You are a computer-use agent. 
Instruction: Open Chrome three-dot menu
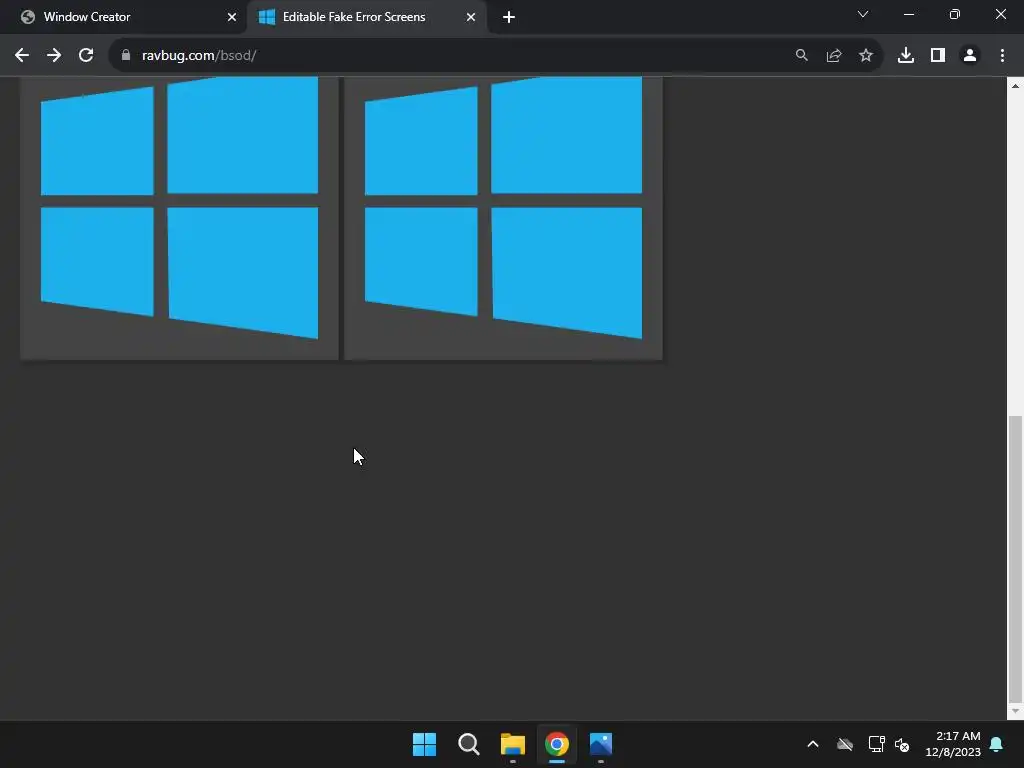pyautogui.click(x=1002, y=56)
